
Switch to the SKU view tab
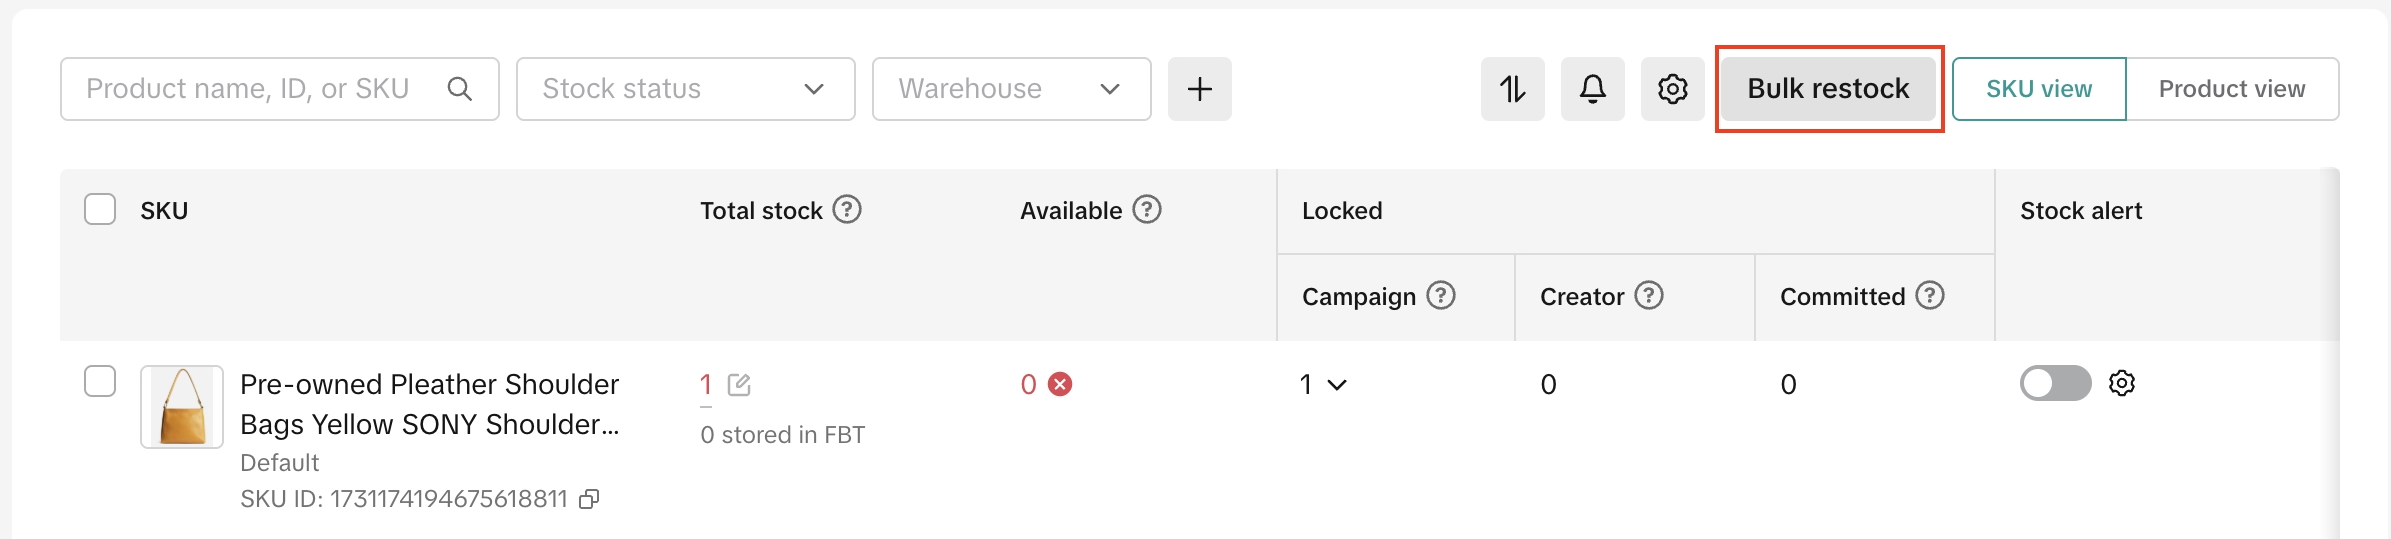click(x=2038, y=89)
